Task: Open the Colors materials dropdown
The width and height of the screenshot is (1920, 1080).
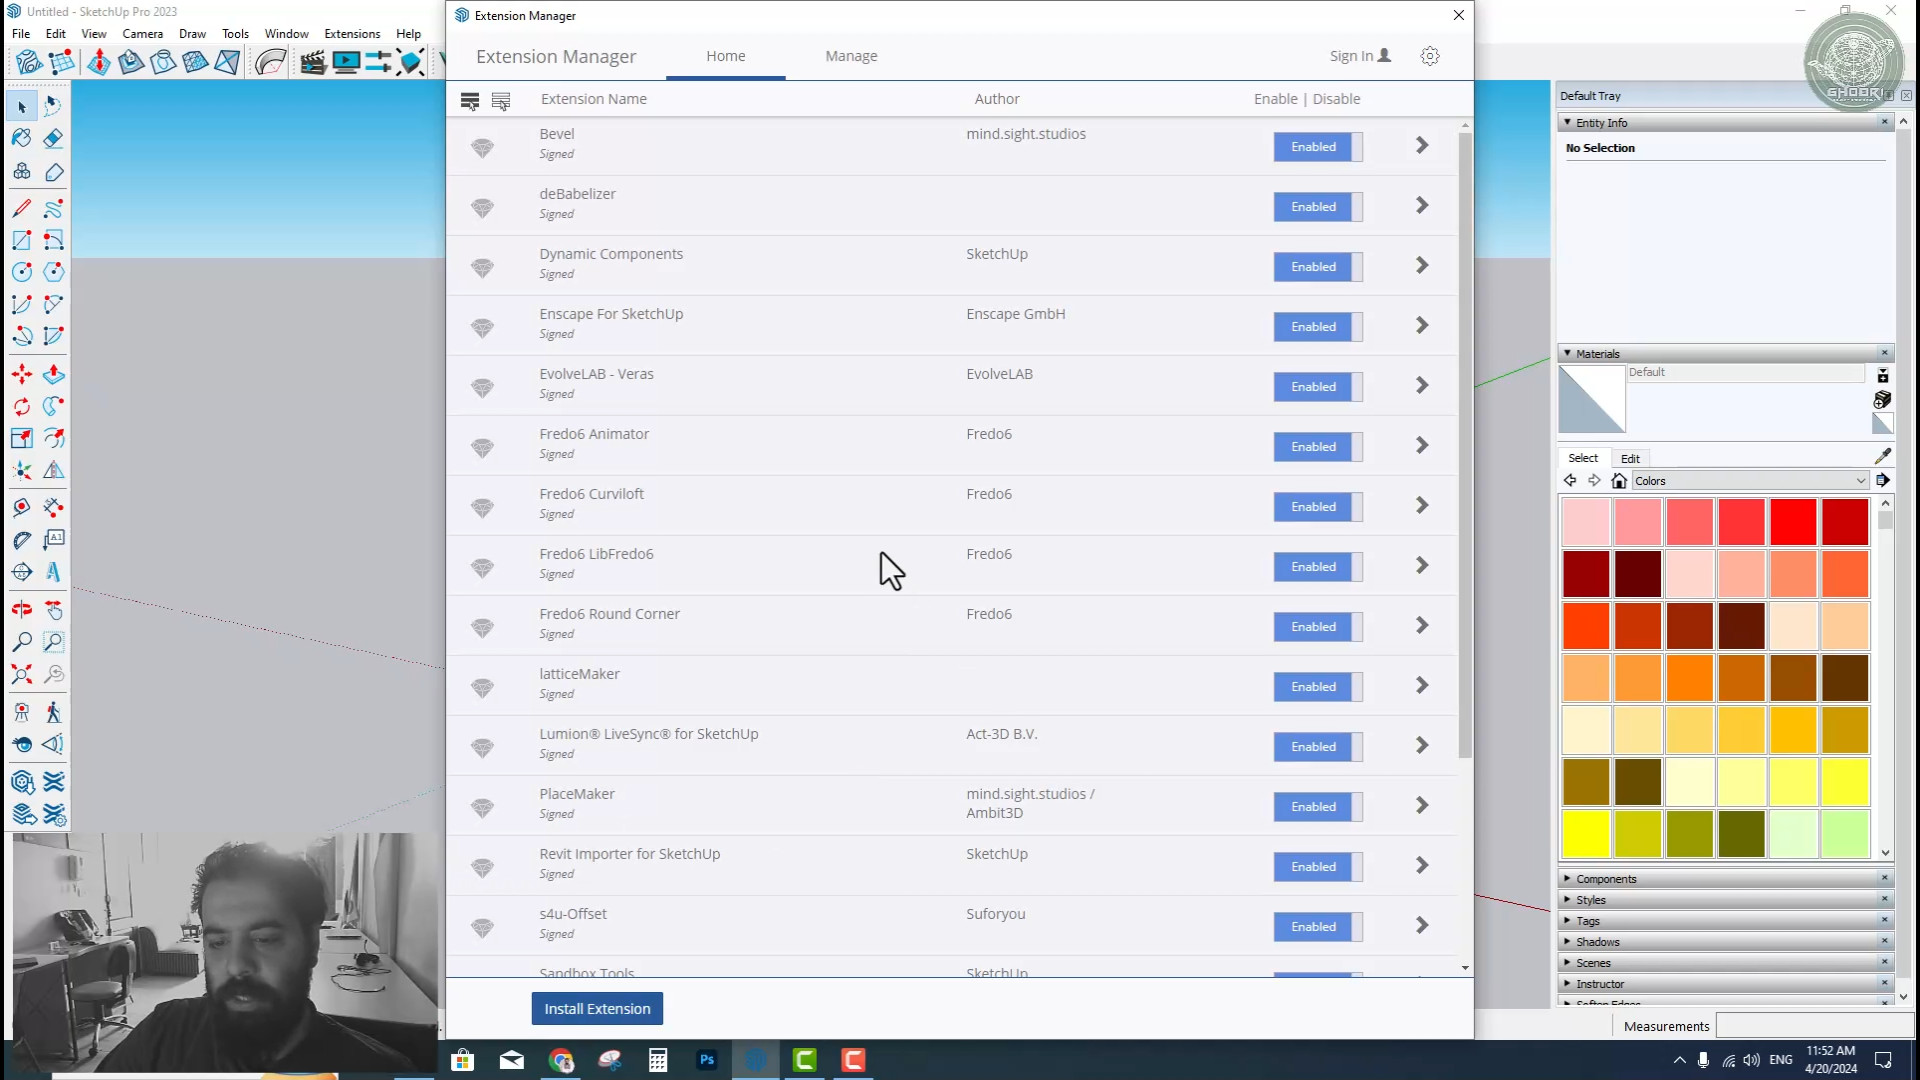Action: tap(1750, 481)
